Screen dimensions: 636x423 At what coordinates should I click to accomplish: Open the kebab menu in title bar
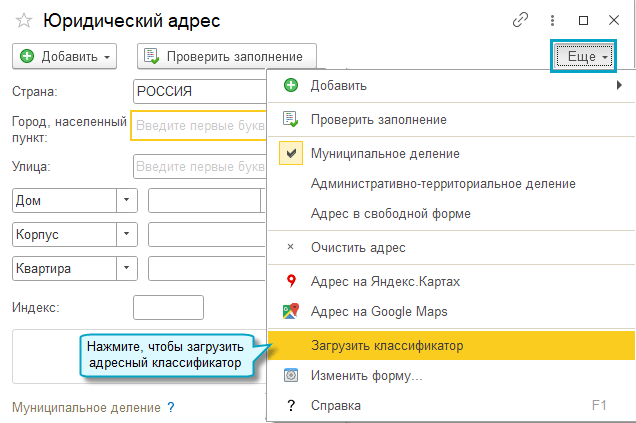pos(553,20)
